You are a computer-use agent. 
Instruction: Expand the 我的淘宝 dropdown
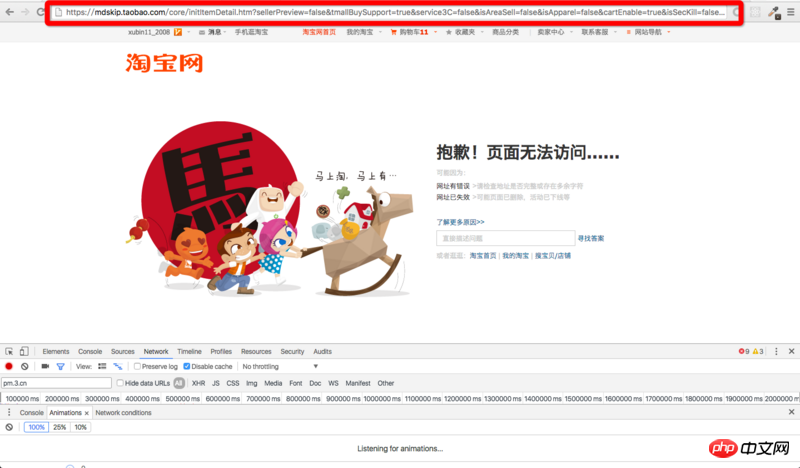(x=380, y=32)
